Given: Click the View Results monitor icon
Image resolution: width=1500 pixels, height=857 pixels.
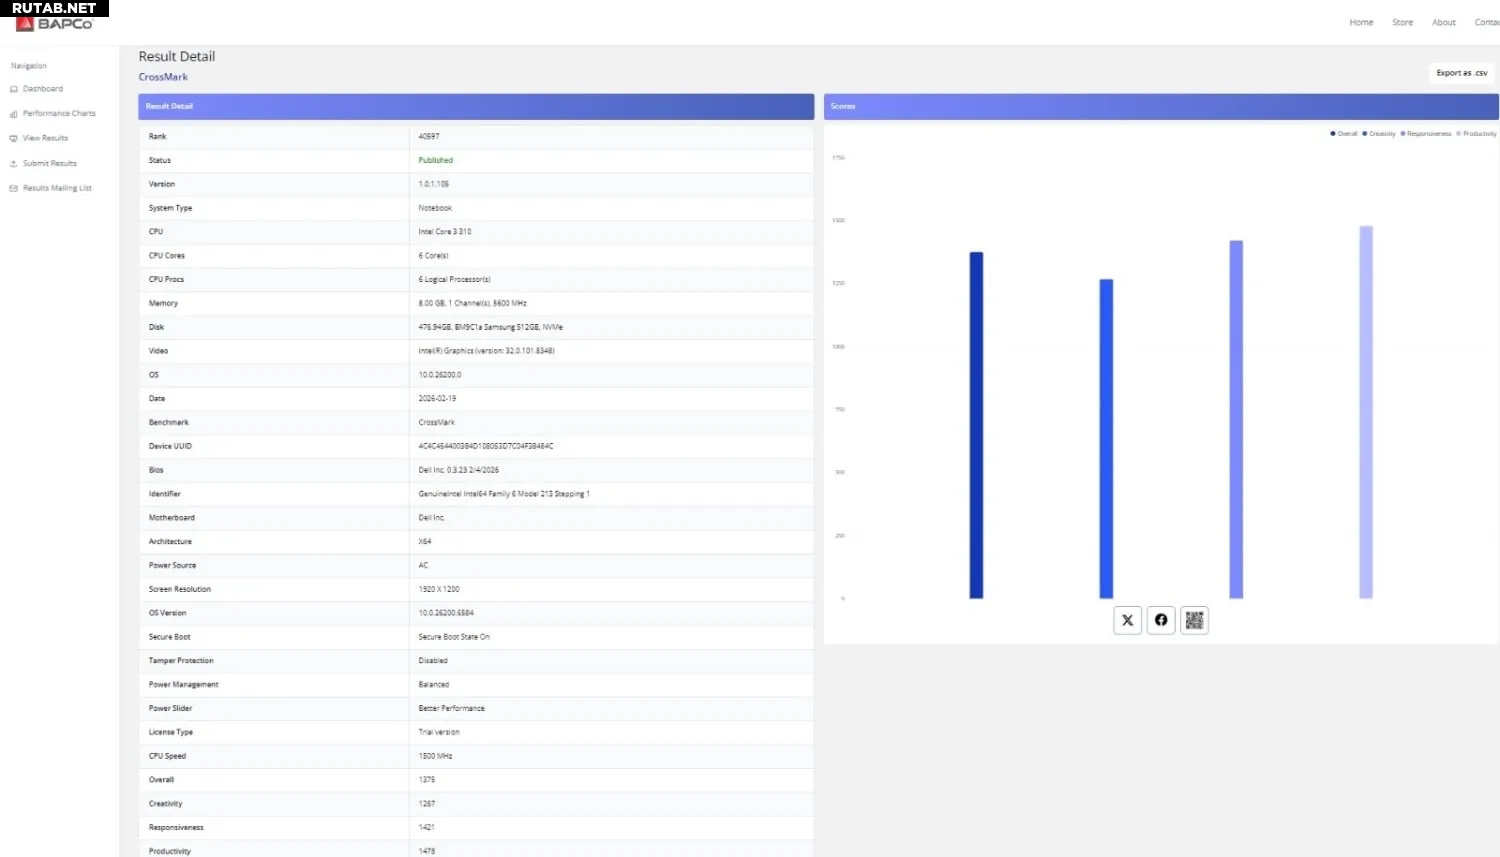Looking at the screenshot, I should (x=14, y=138).
